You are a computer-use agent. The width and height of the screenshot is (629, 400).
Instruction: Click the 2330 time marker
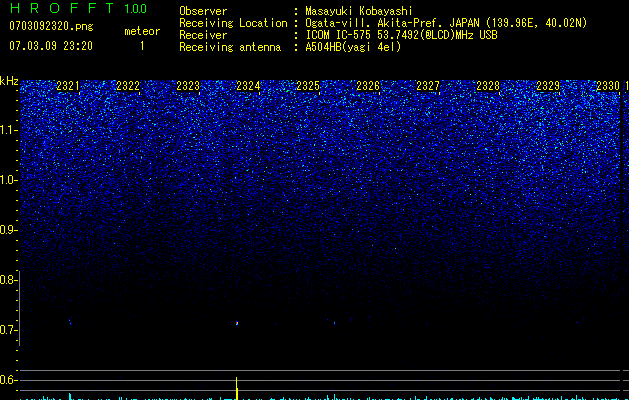click(608, 86)
